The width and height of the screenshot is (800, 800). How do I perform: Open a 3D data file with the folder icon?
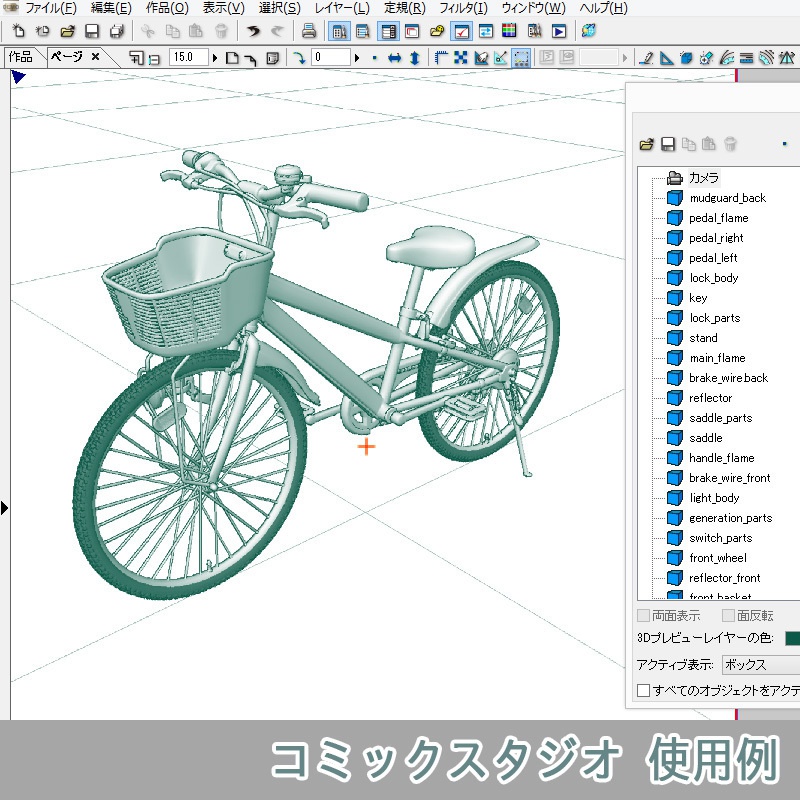646,143
